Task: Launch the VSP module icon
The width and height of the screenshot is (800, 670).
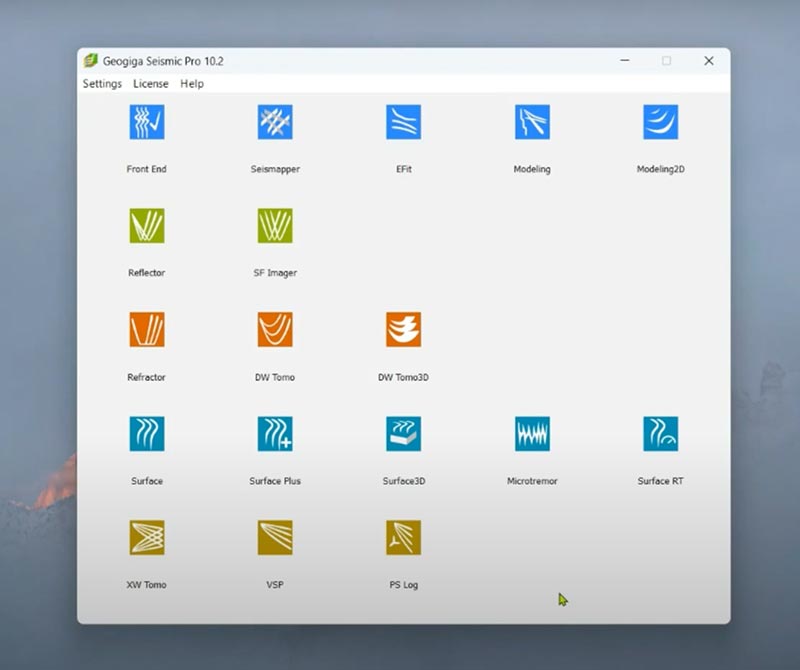Action: pos(275,537)
